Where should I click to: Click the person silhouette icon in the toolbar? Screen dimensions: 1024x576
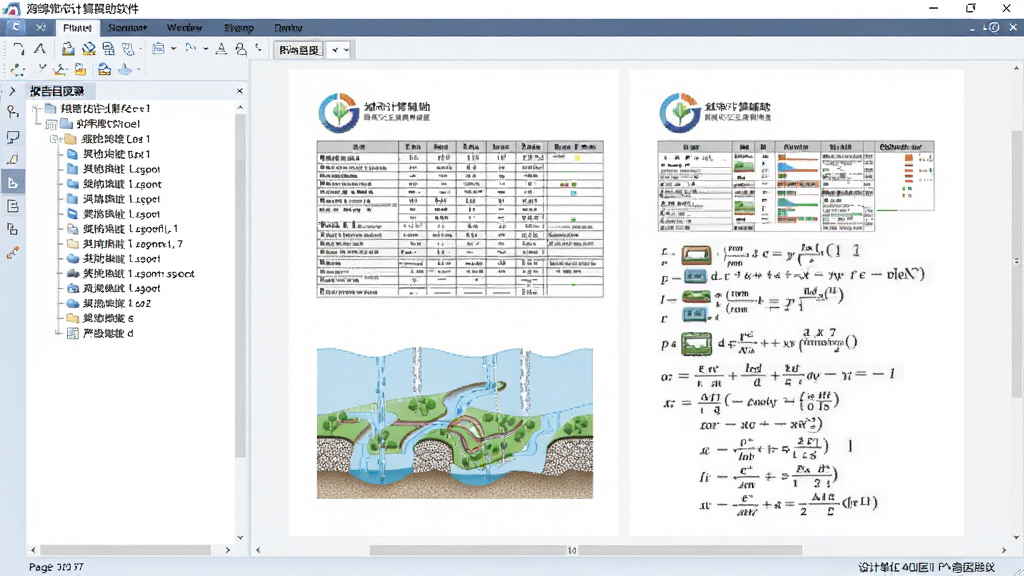pyautogui.click(x=241, y=49)
